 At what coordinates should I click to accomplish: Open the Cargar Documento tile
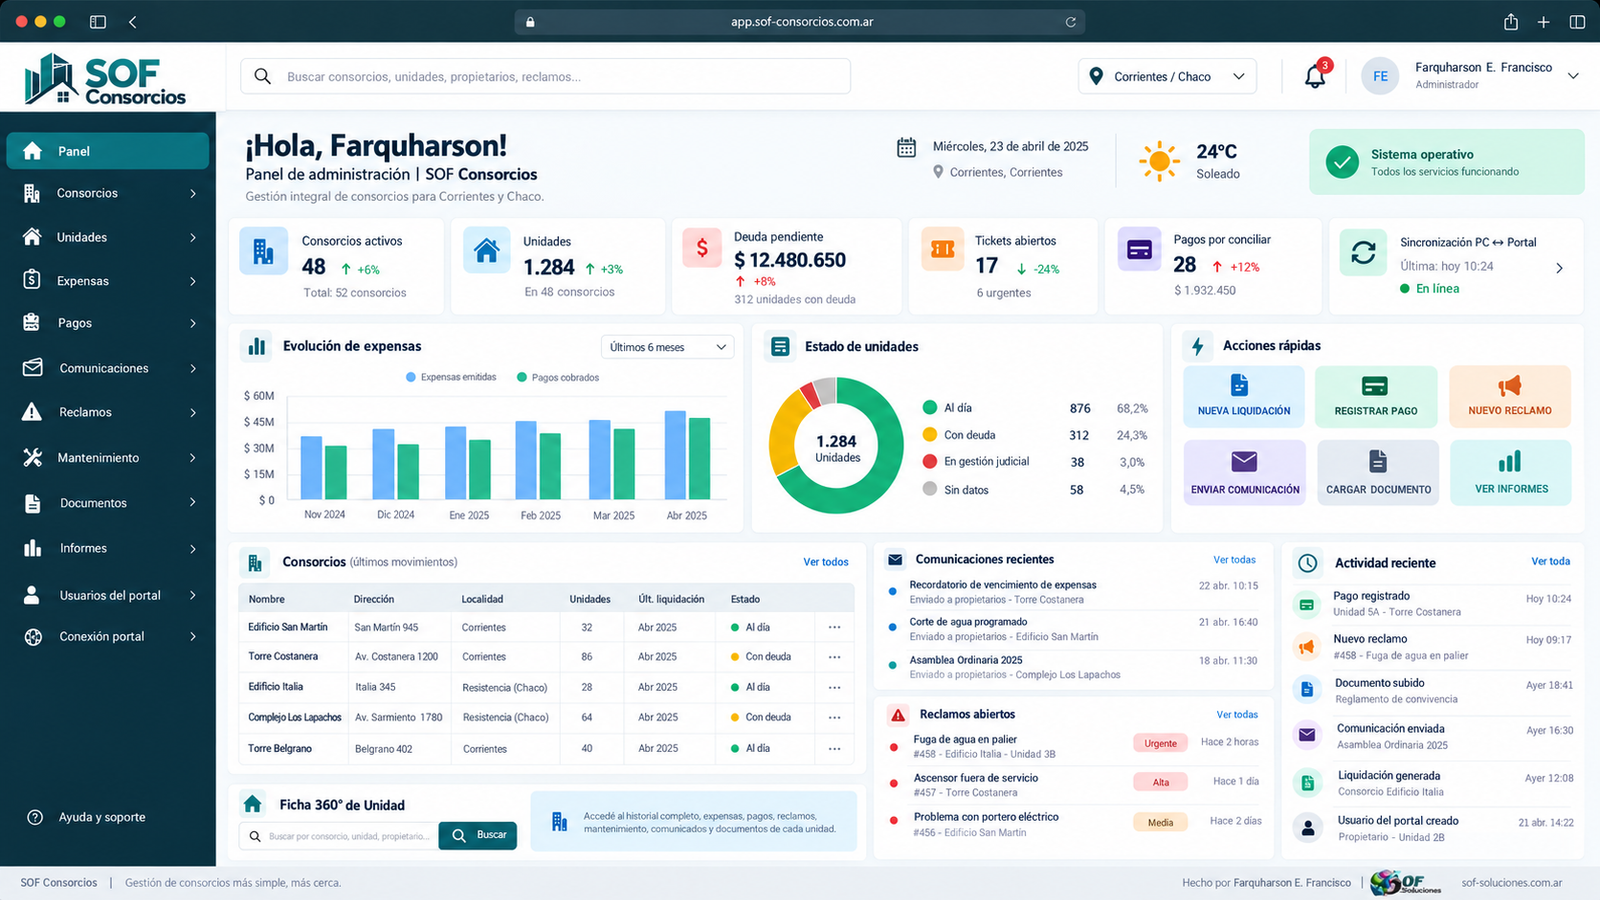[x=1378, y=472]
